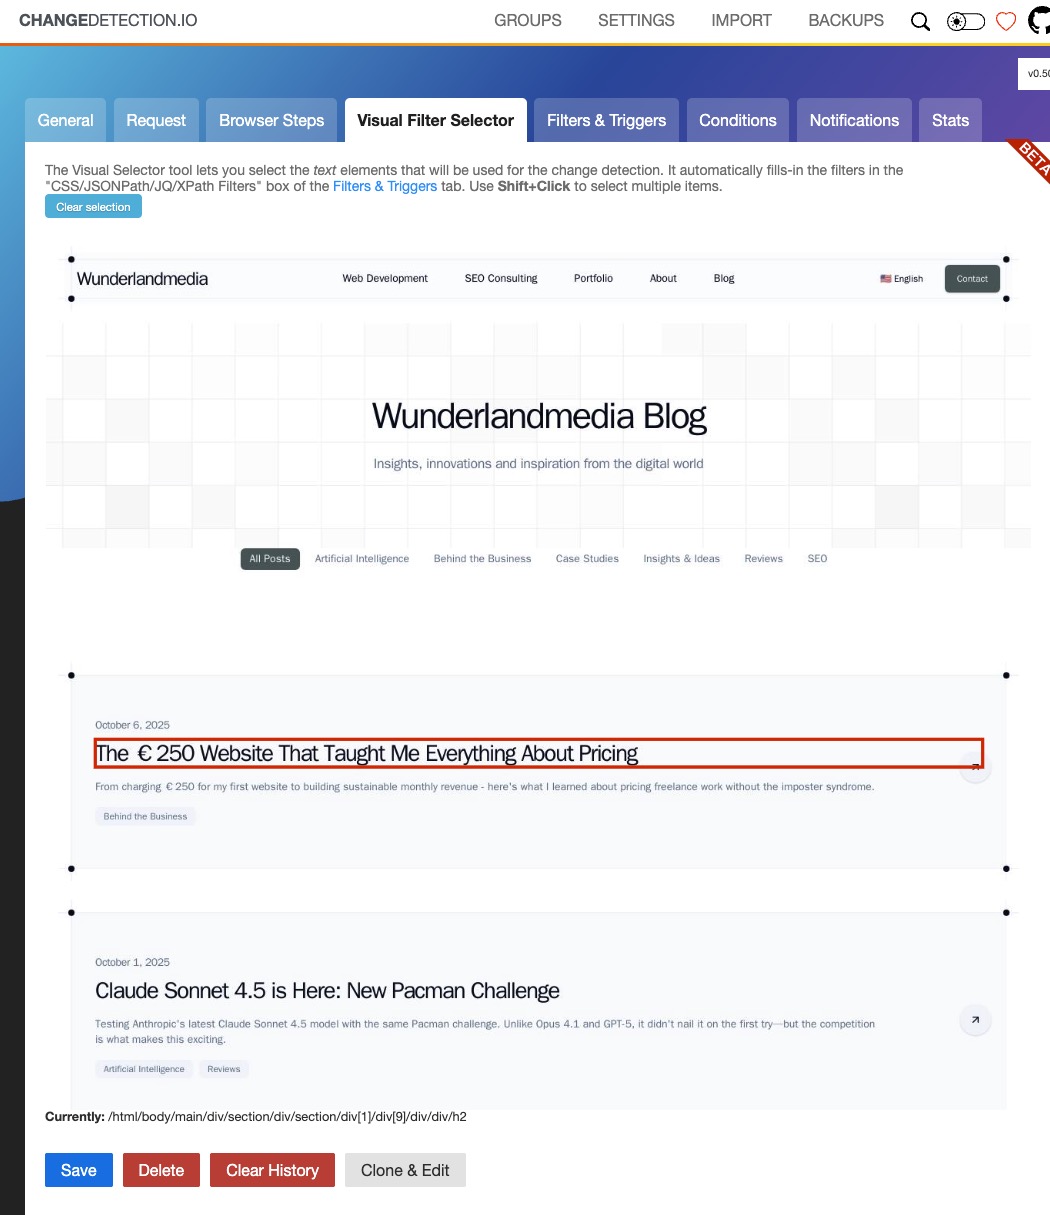
Task: Select the Reviews category filter
Action: (x=763, y=559)
